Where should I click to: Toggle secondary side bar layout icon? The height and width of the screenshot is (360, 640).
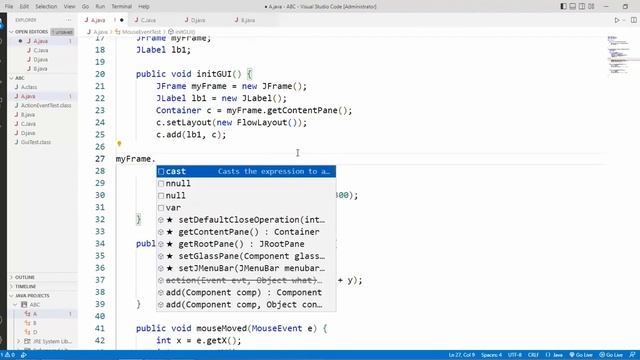pos(582,7)
